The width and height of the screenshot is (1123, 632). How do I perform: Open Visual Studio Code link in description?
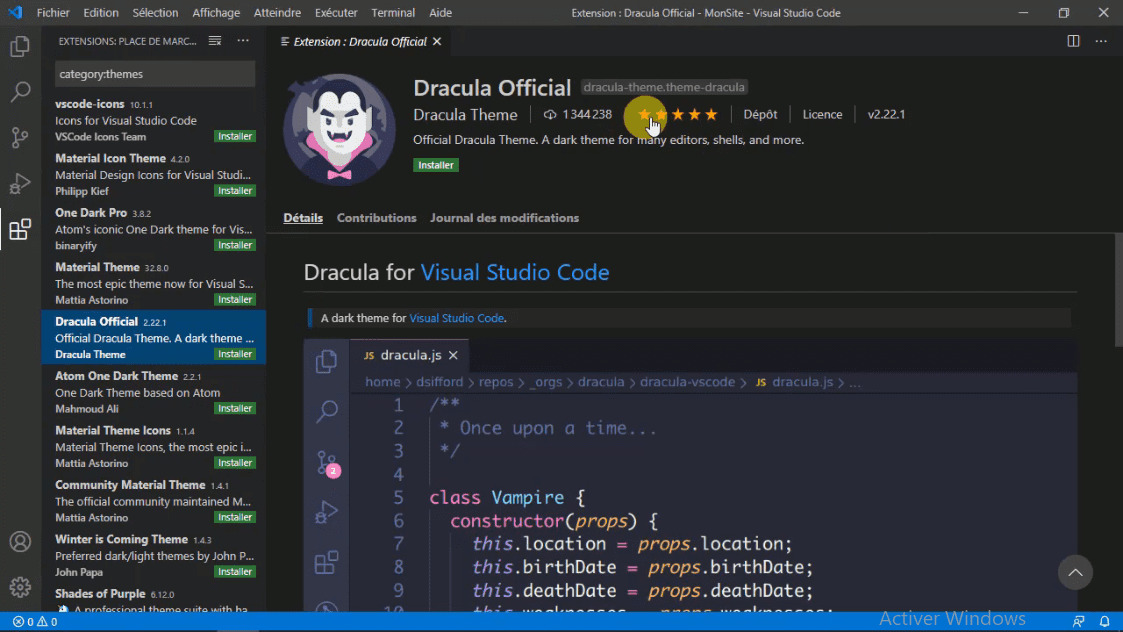click(x=457, y=318)
